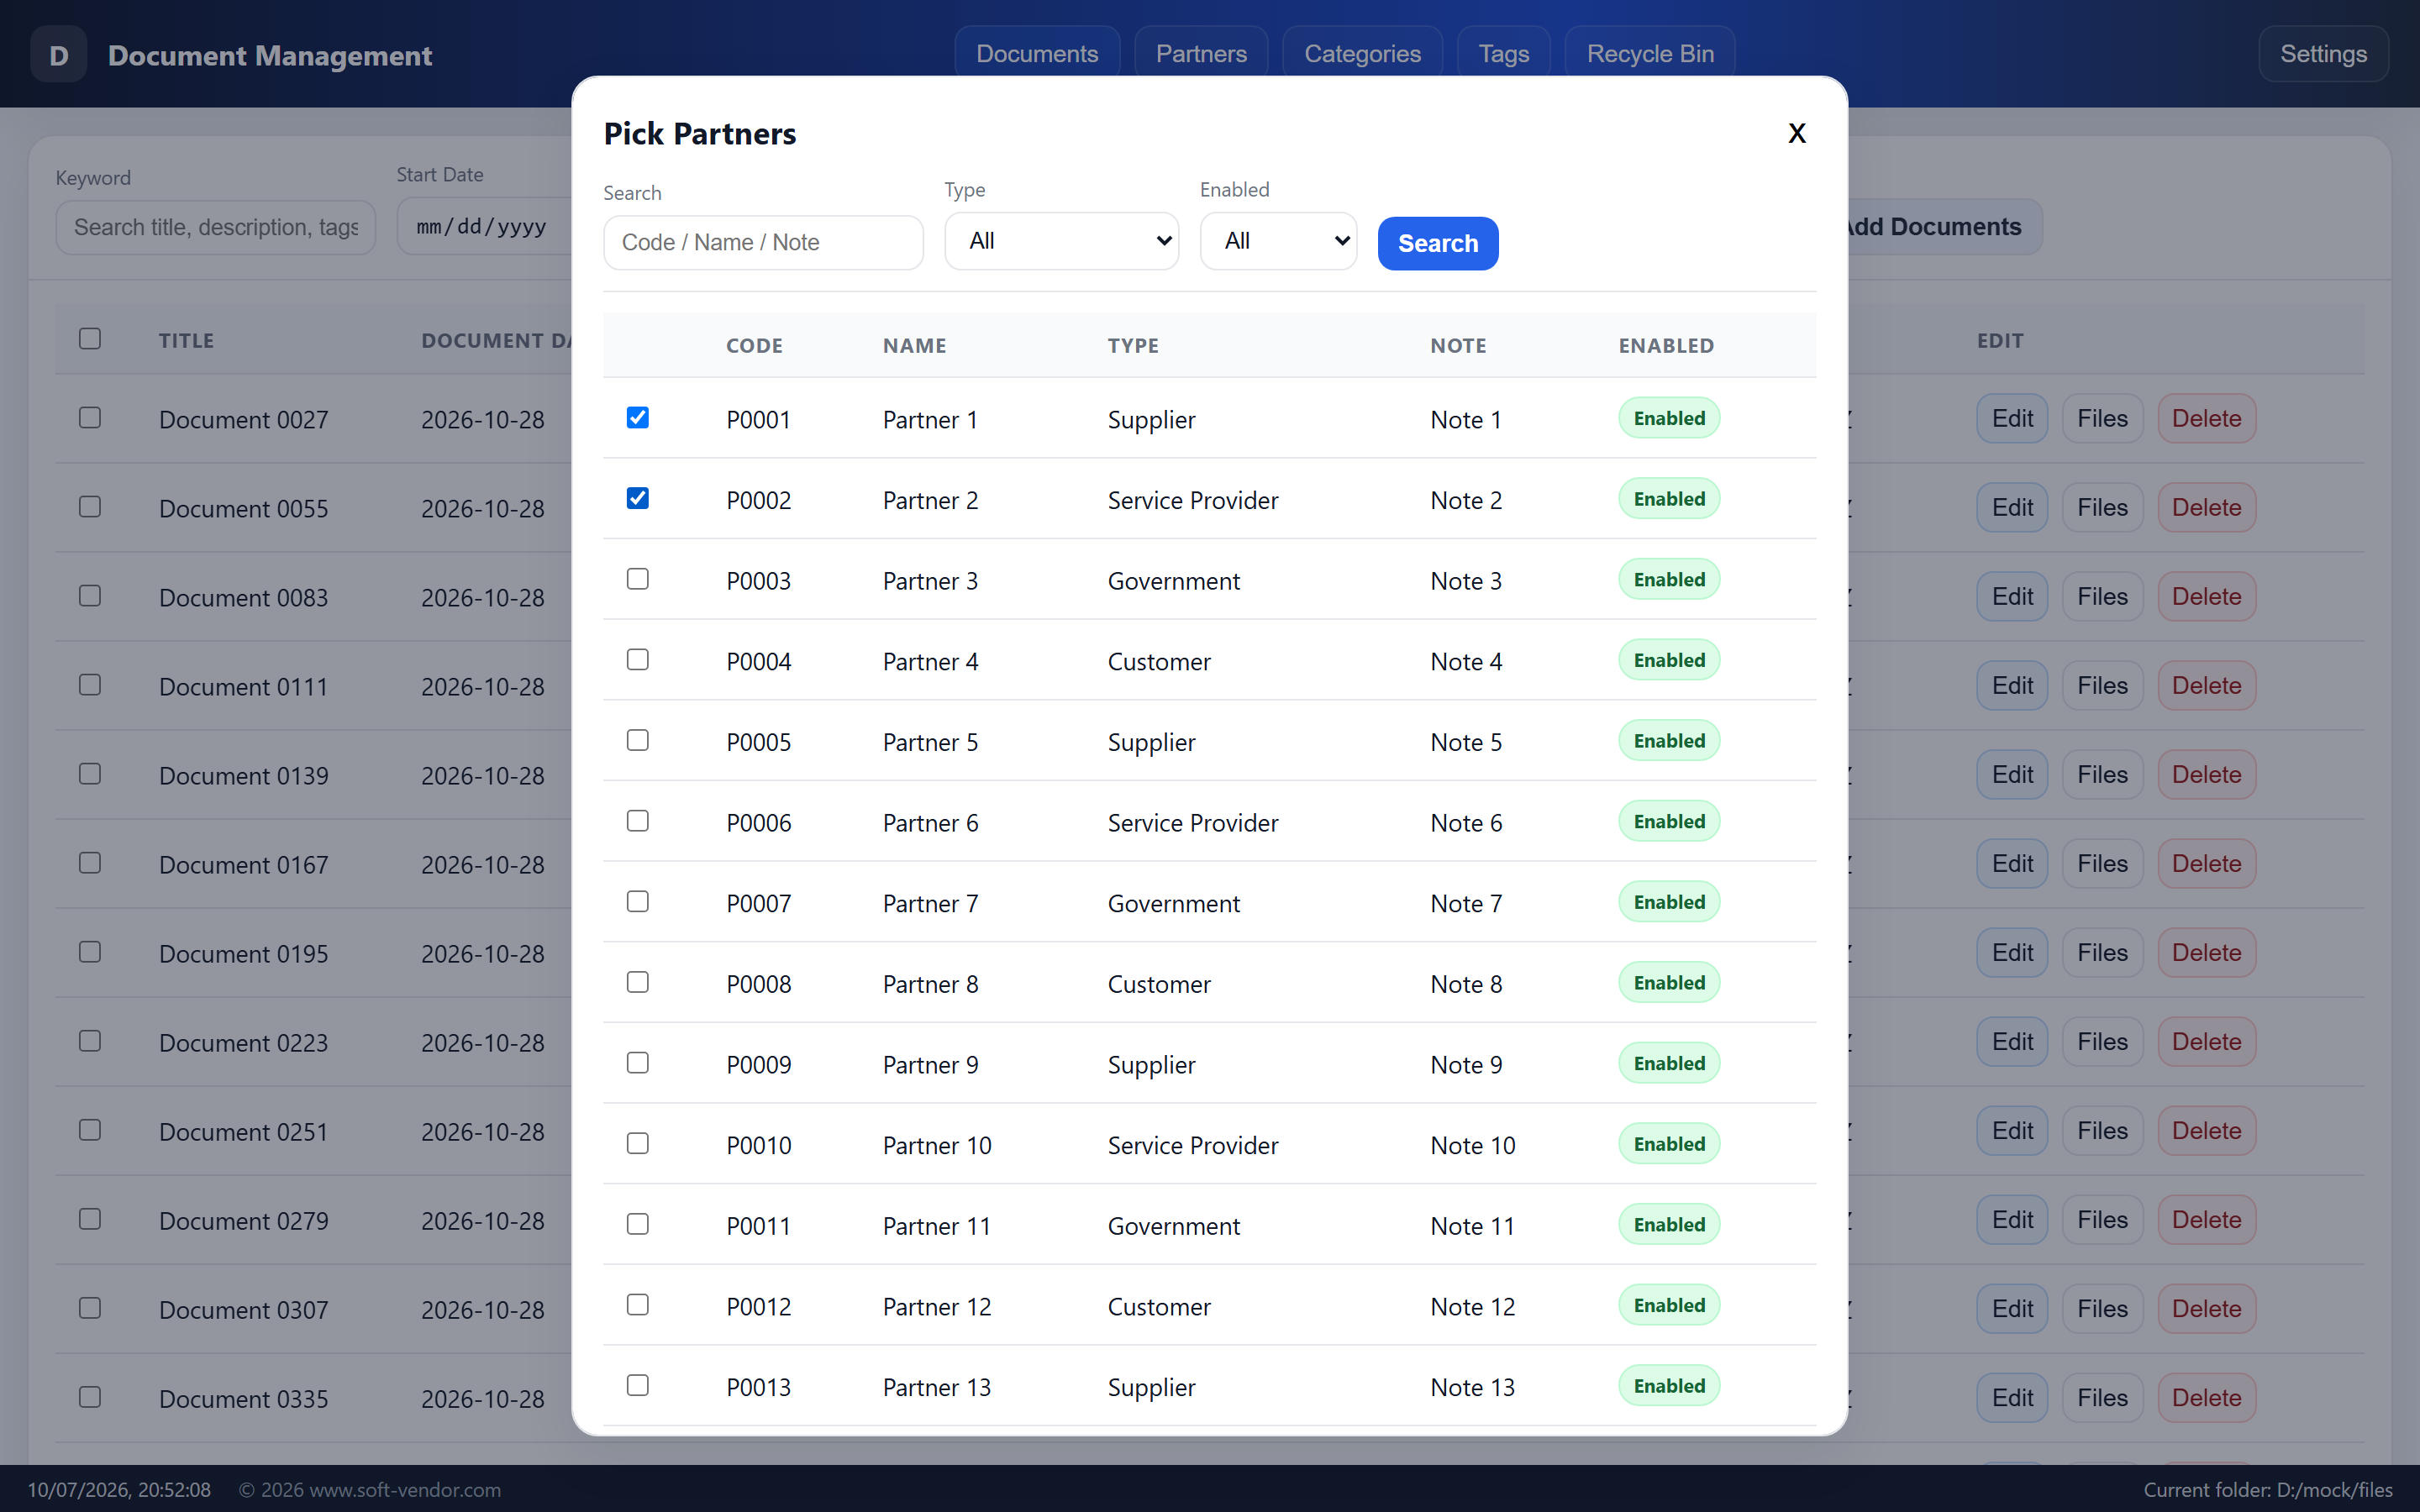This screenshot has height=1512, width=2420.
Task: Open Files for the second document row
Action: (2102, 507)
